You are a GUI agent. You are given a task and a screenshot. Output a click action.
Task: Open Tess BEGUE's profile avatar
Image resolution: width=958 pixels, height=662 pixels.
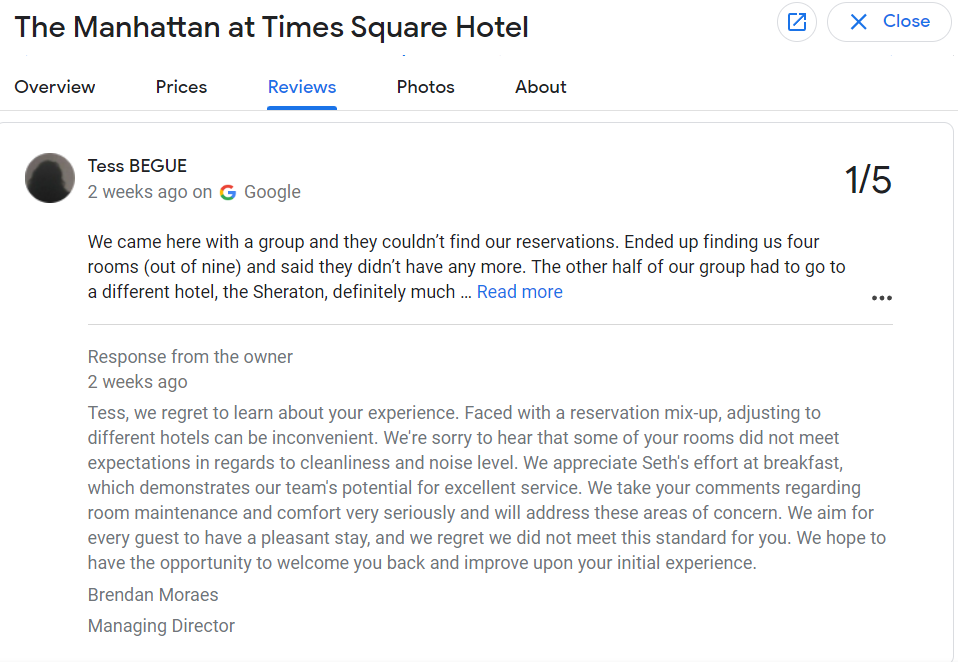click(x=50, y=178)
